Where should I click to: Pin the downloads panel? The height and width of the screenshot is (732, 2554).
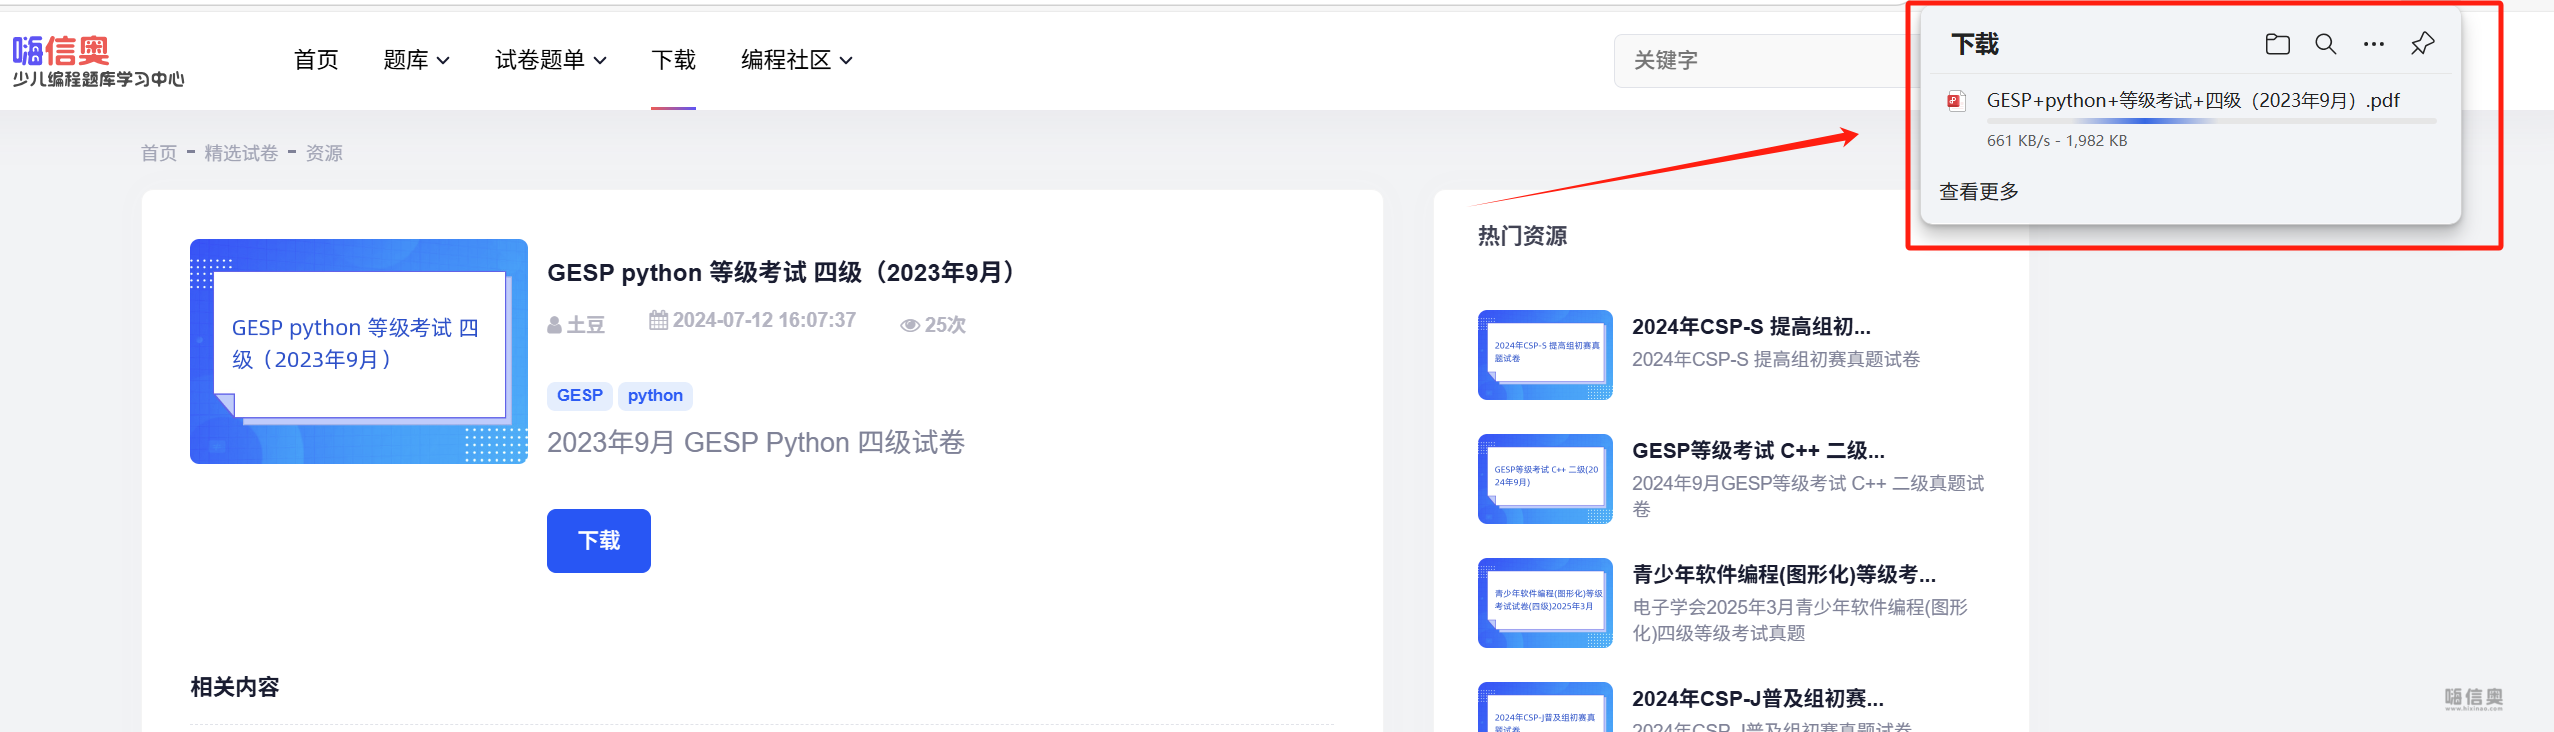(x=2422, y=44)
